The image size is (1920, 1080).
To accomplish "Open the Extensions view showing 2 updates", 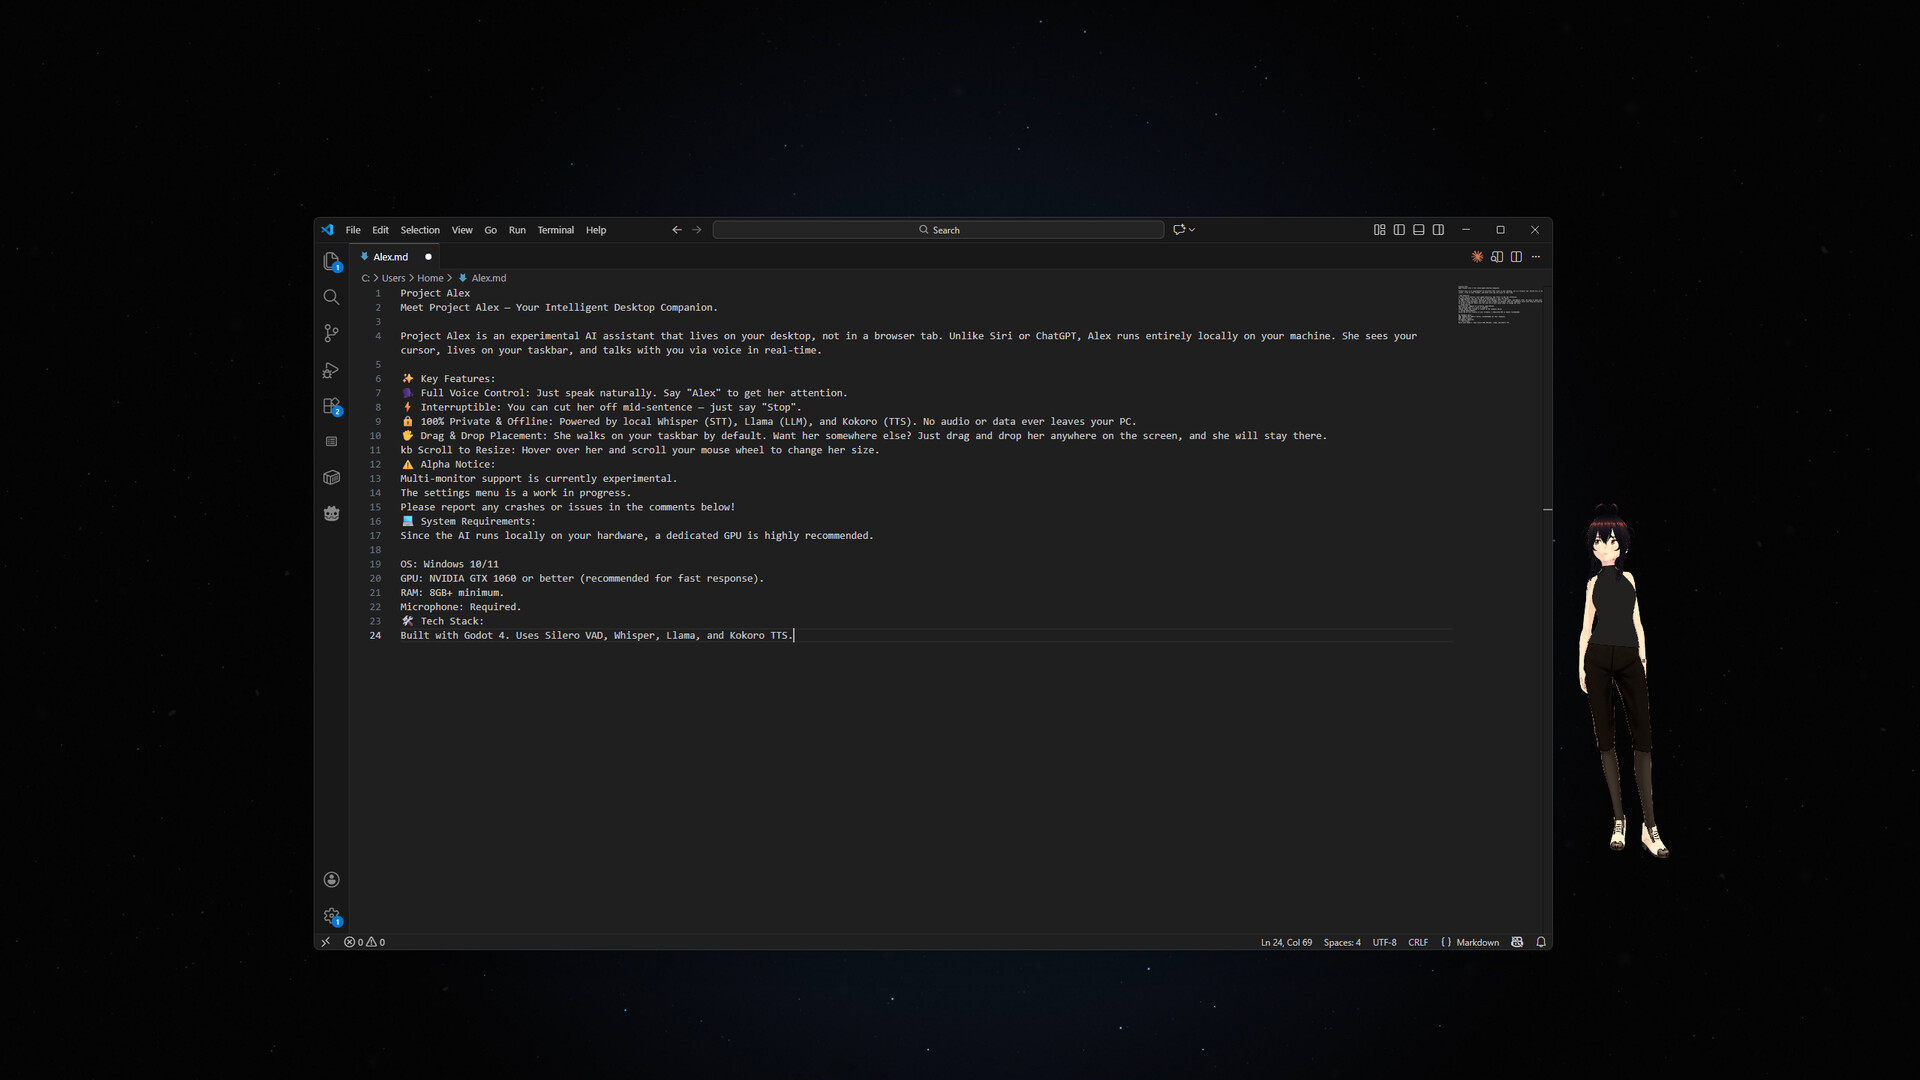I will (331, 406).
